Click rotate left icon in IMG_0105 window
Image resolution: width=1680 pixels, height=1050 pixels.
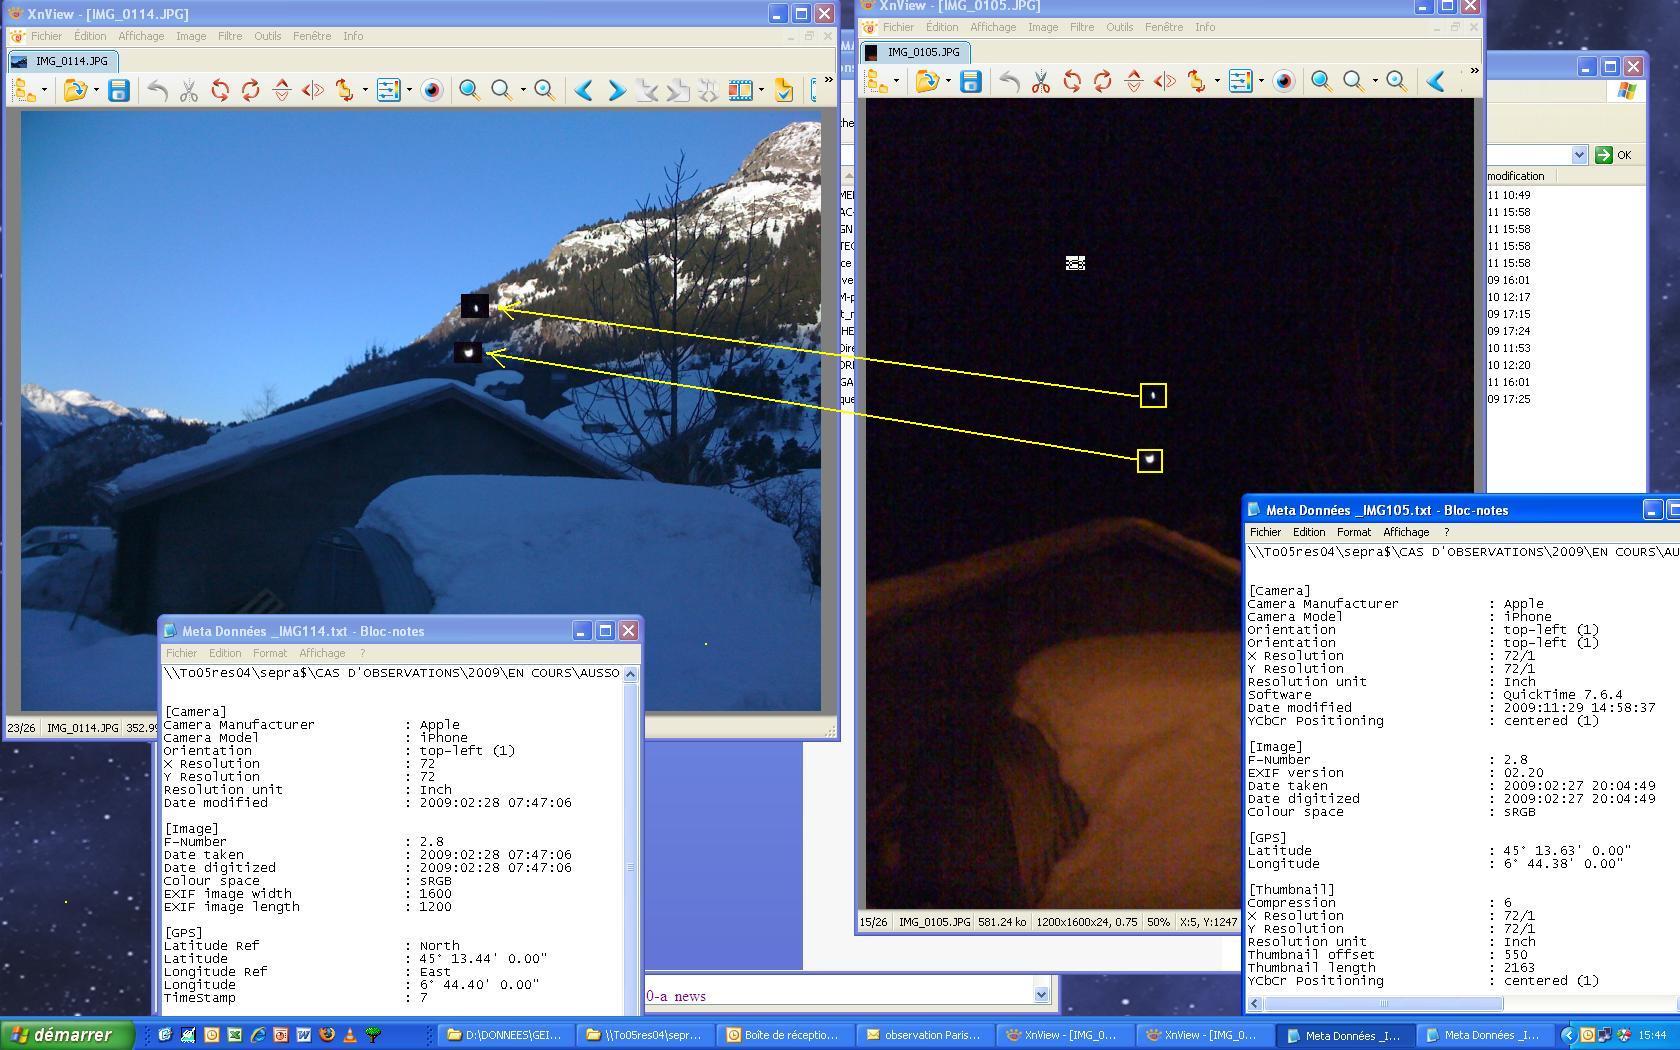(x=1072, y=82)
